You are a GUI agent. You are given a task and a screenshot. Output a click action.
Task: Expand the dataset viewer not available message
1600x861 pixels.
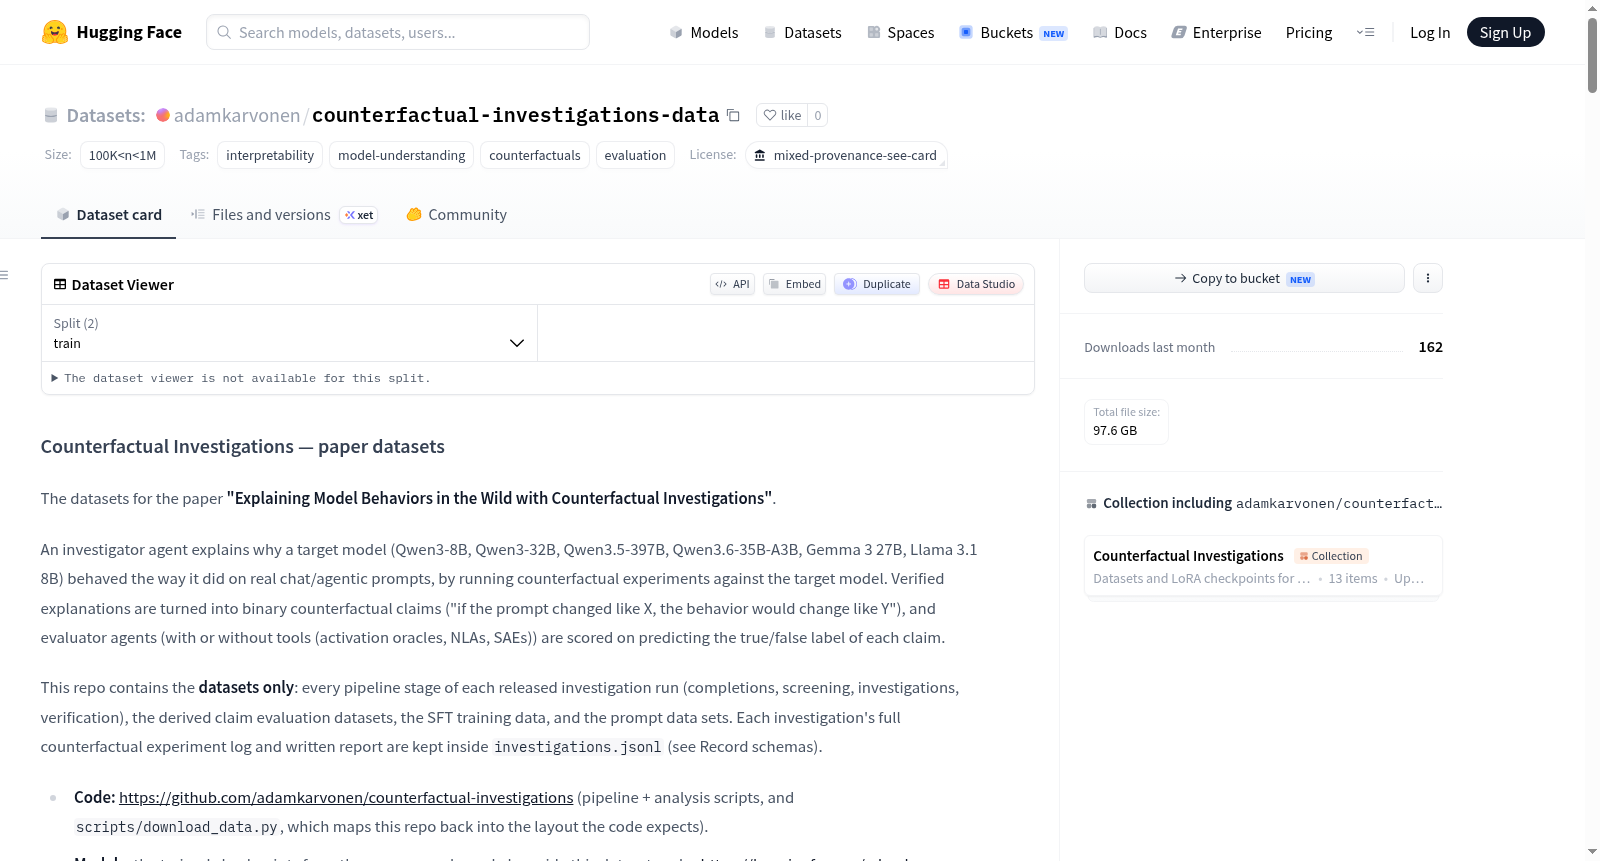tap(241, 378)
